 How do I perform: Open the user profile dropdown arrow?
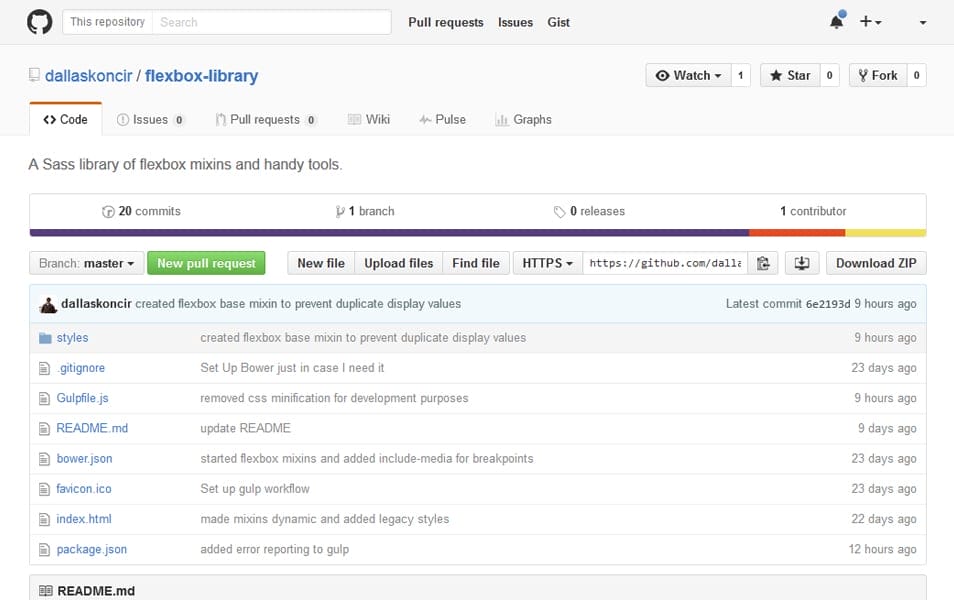pos(923,23)
